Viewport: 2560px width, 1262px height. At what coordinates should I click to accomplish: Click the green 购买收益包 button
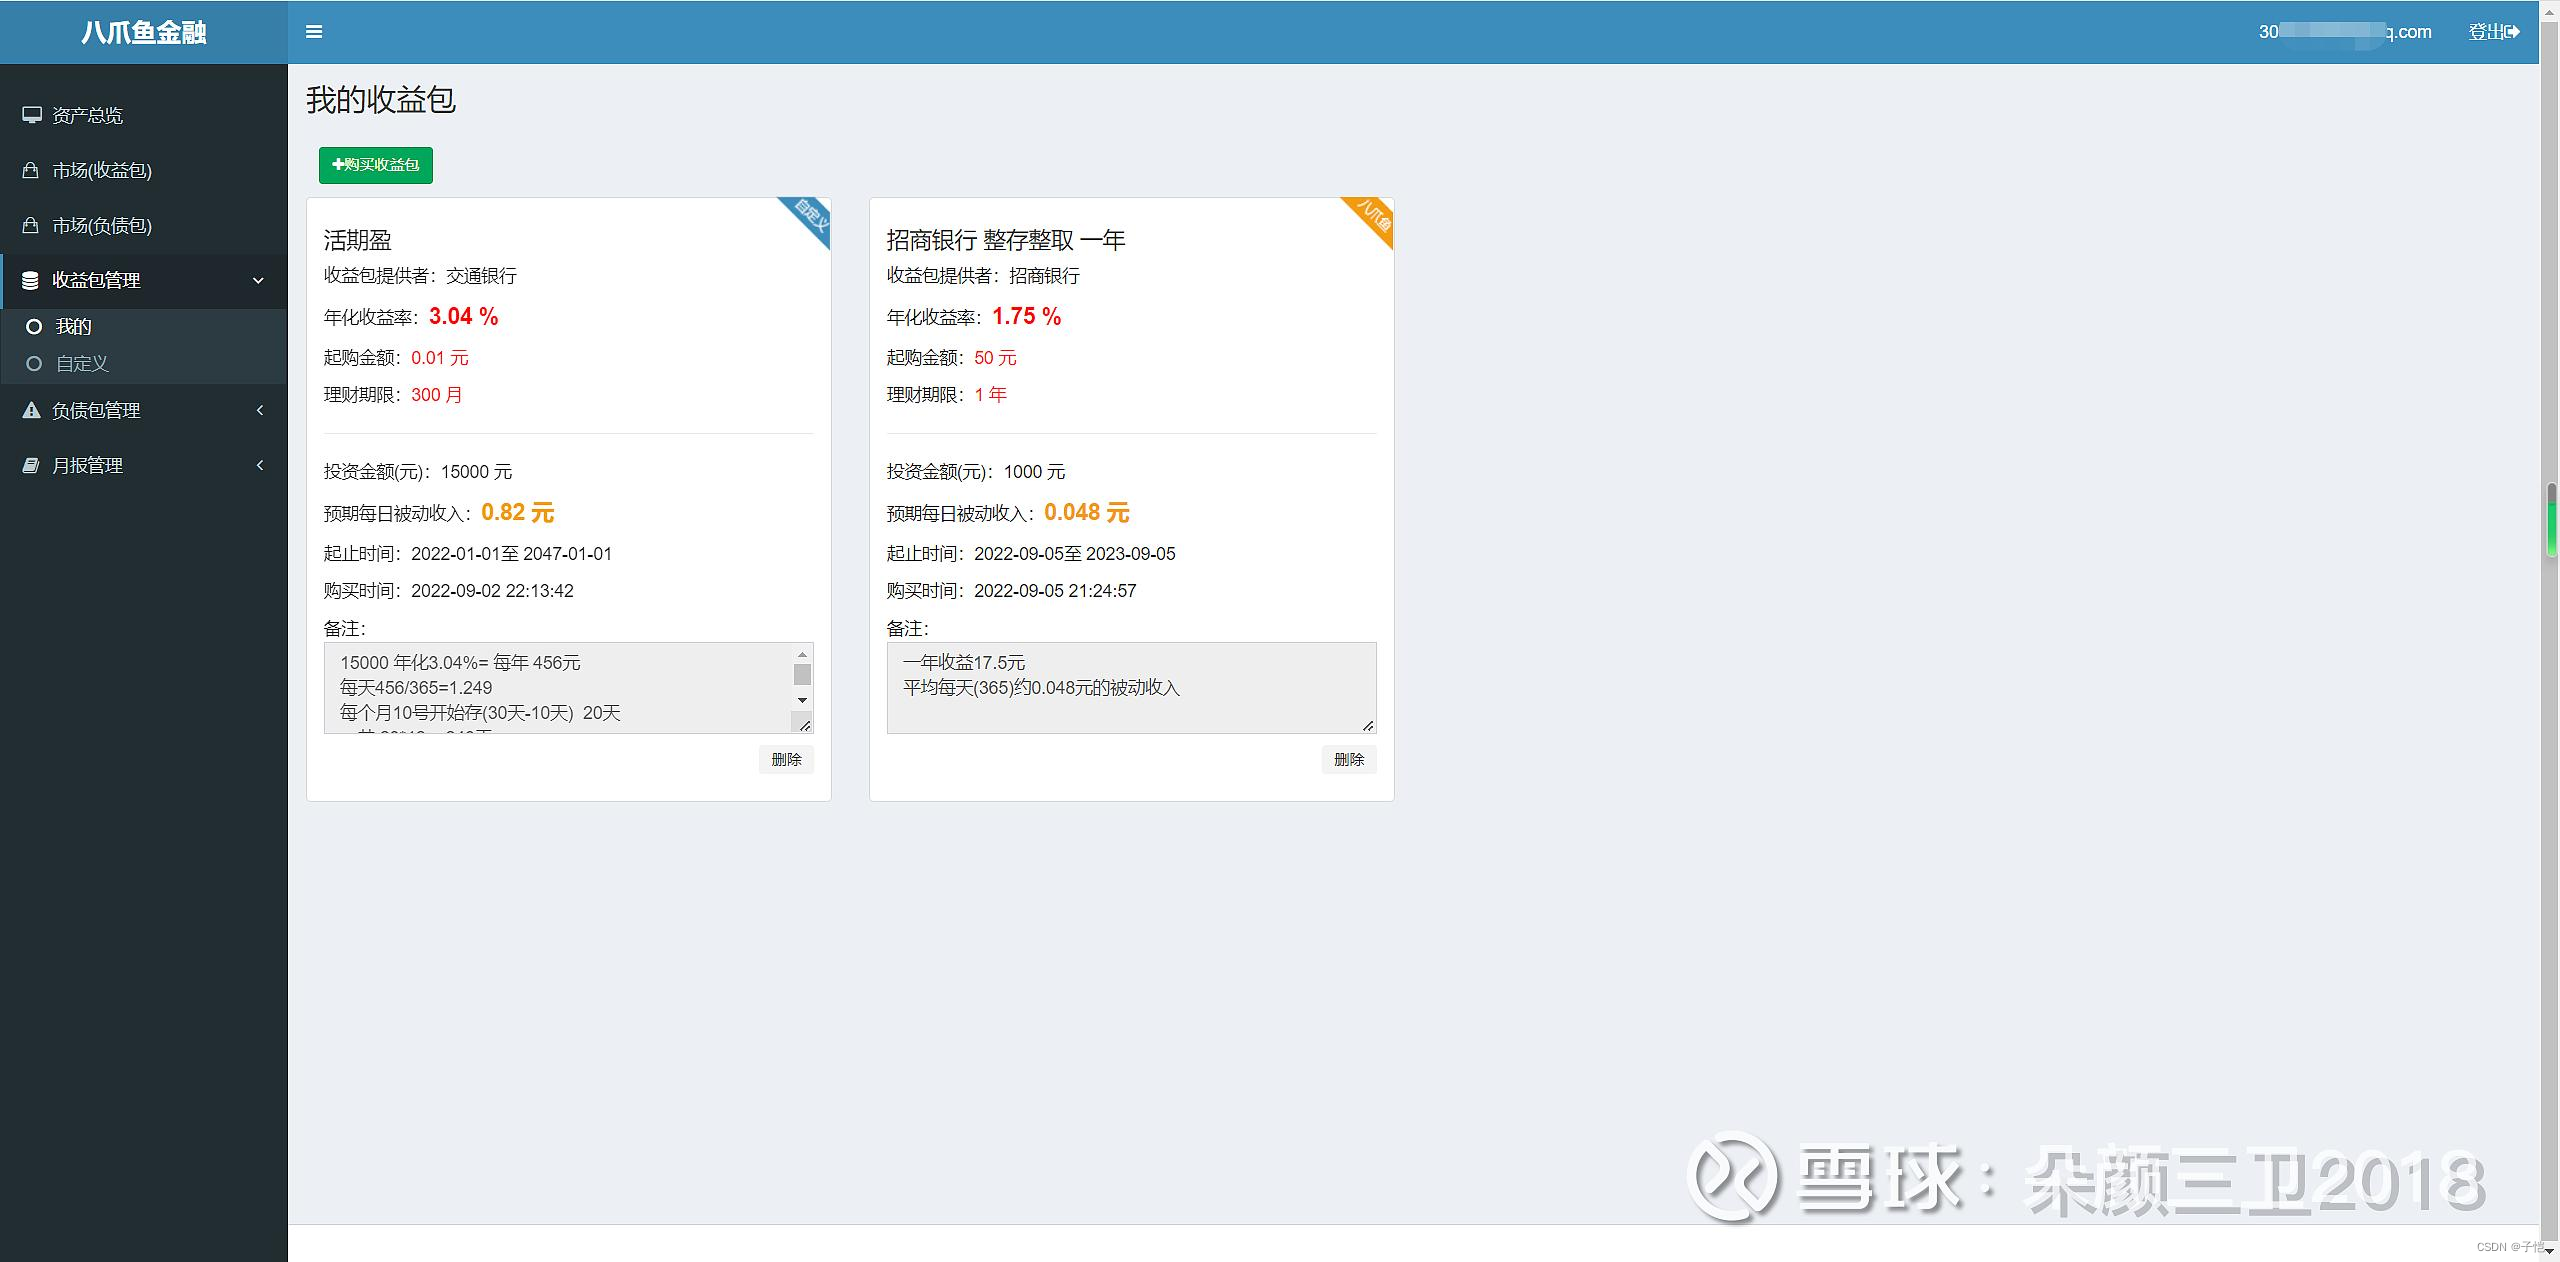pos(376,165)
